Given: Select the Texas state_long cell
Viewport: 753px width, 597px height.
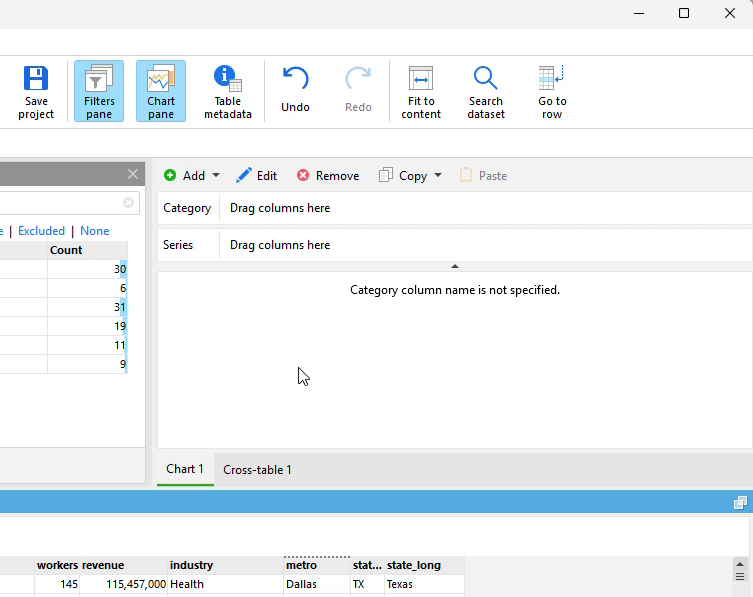Looking at the screenshot, I should pos(424,584).
